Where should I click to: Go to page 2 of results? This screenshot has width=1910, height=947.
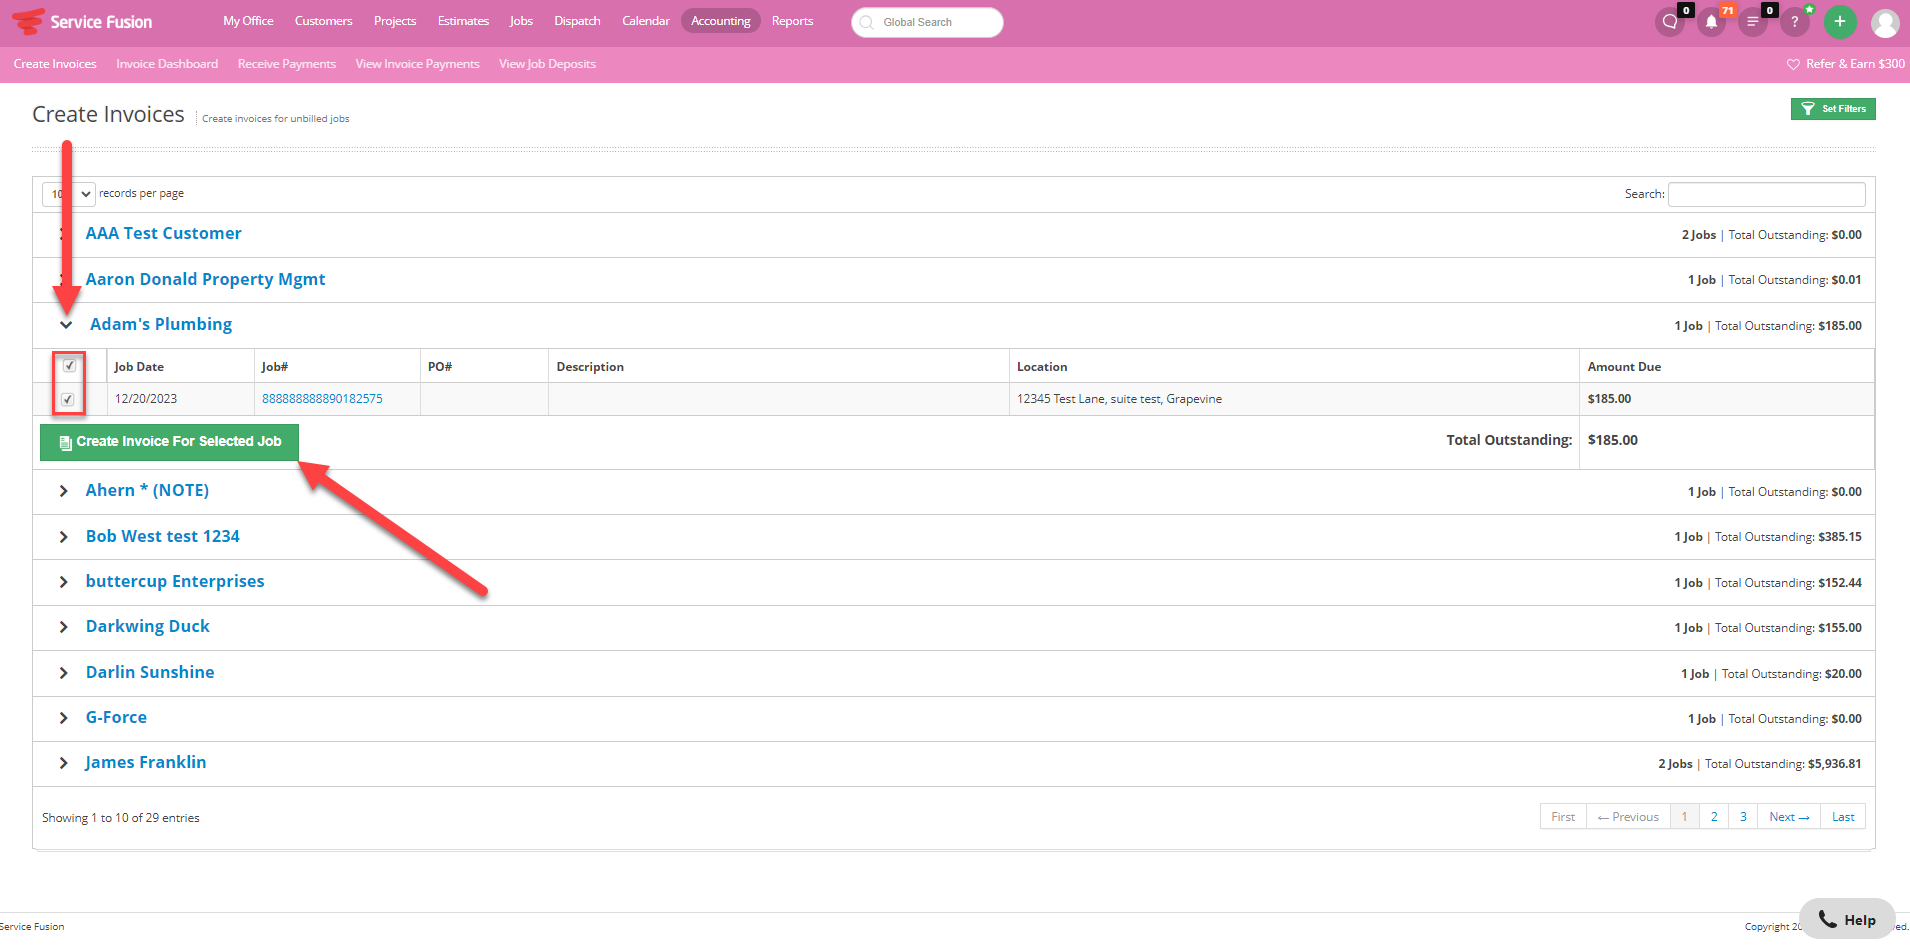(x=1714, y=817)
